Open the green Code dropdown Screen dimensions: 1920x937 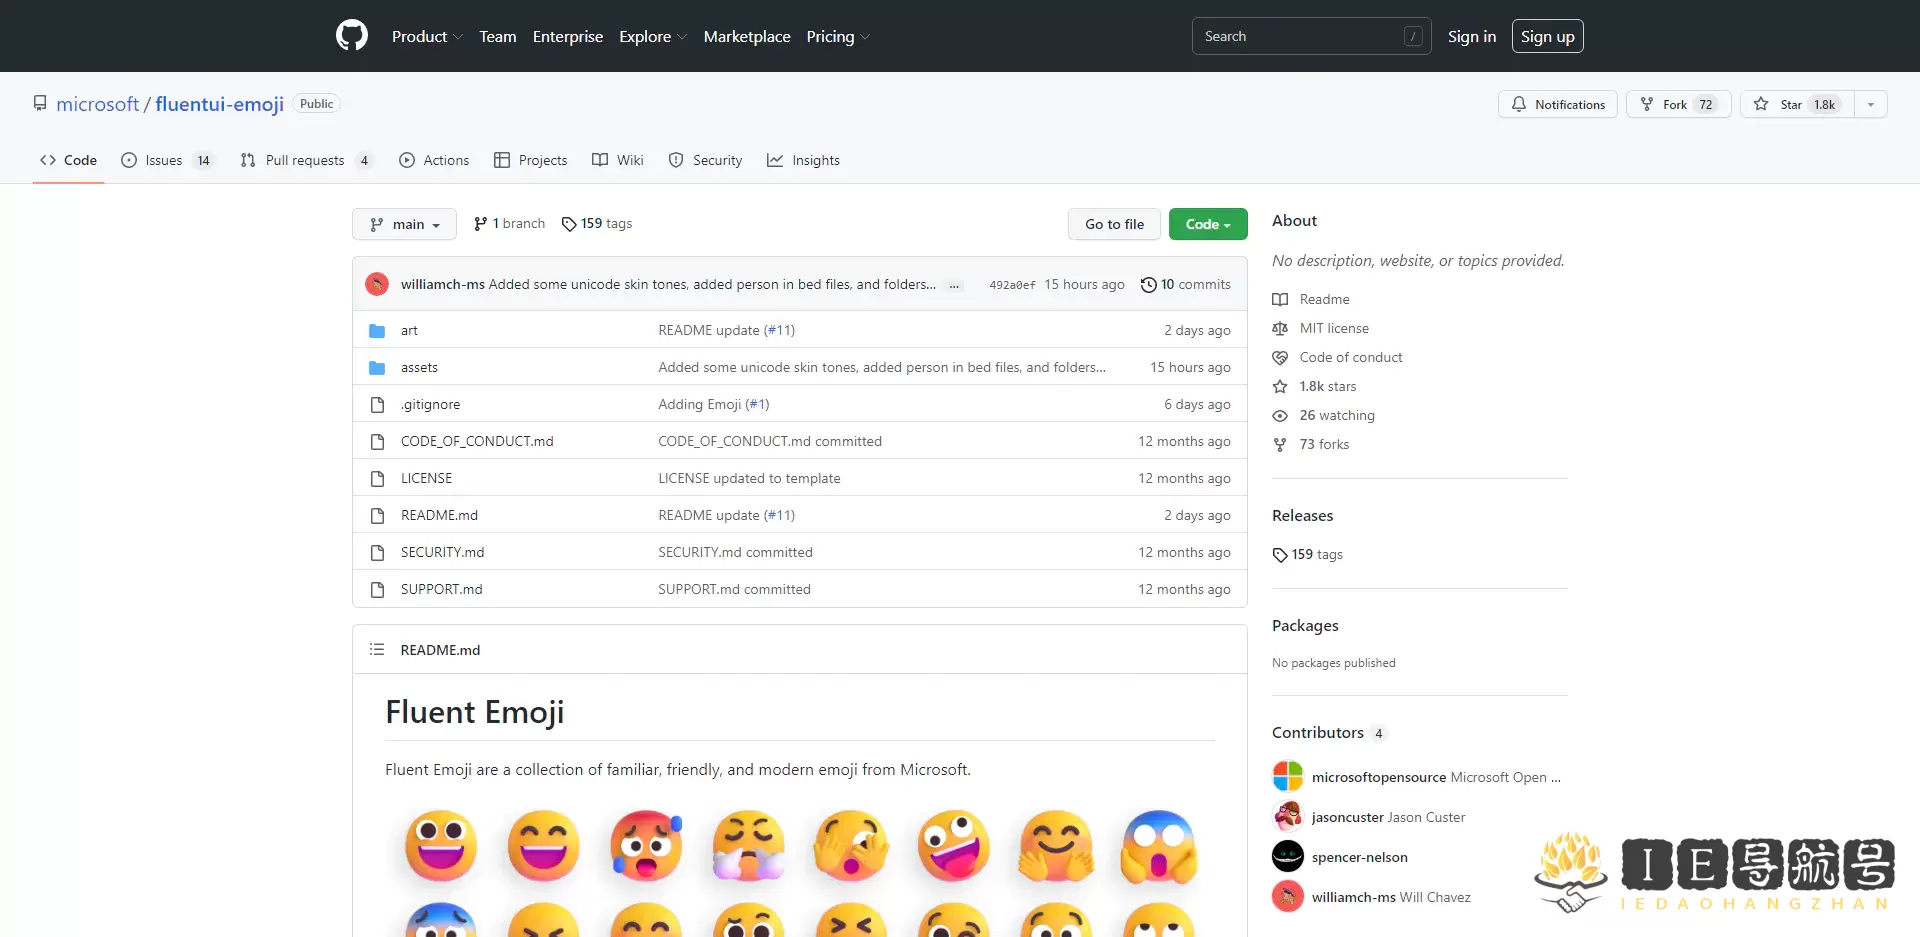pos(1207,224)
